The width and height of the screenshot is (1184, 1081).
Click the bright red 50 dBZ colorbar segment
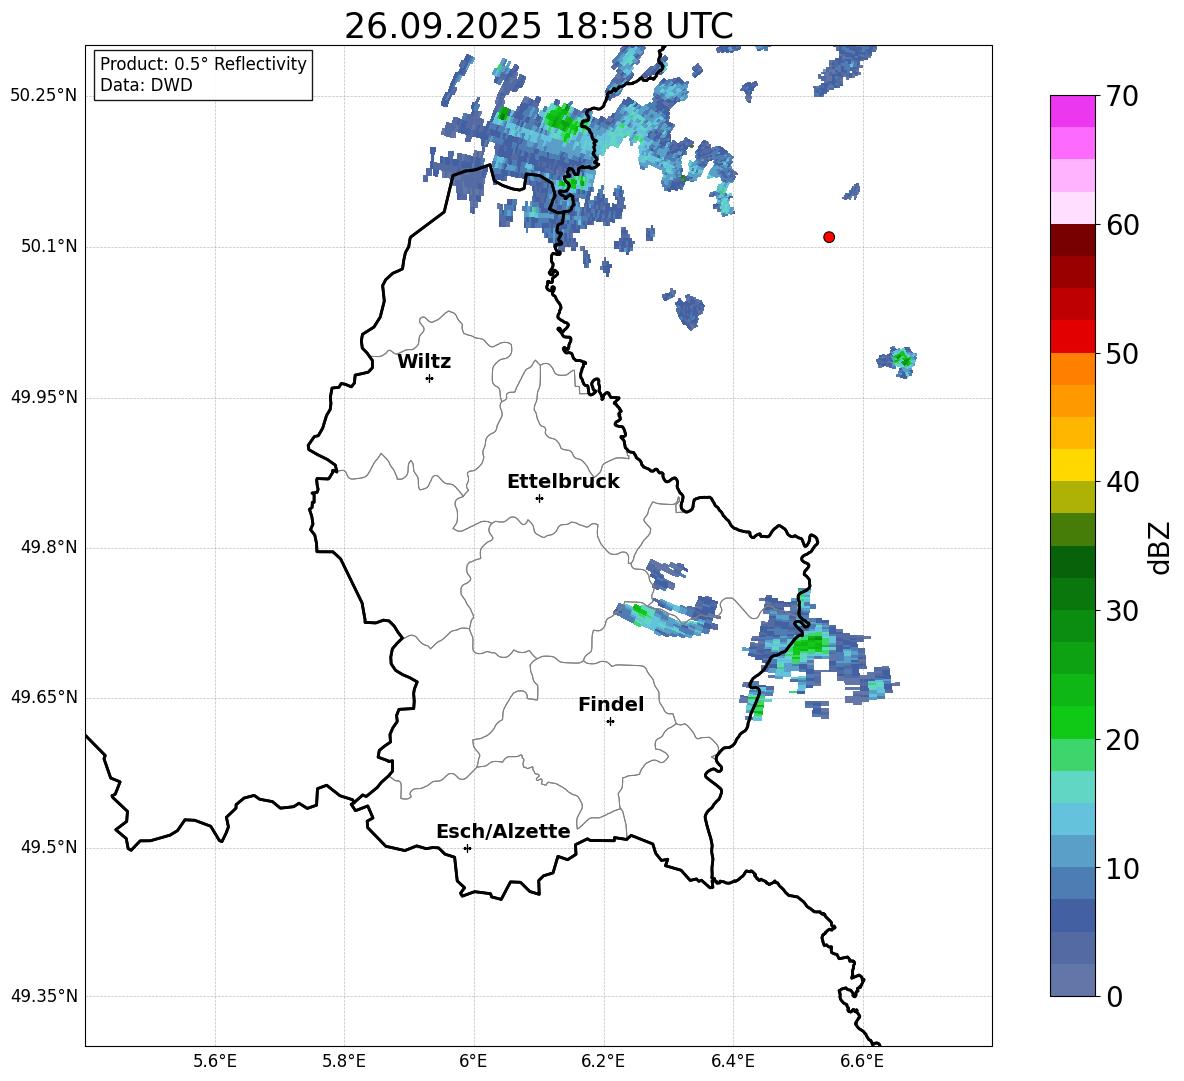tap(1073, 337)
